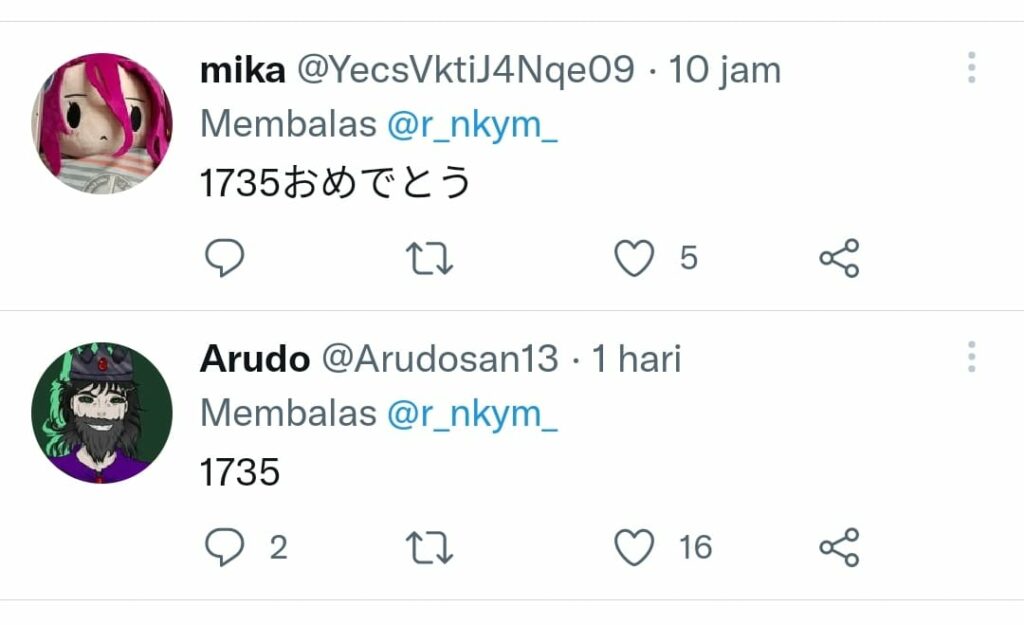Retweet Arudo's 1735 tweet
The width and height of the screenshot is (1024, 625).
tap(429, 547)
